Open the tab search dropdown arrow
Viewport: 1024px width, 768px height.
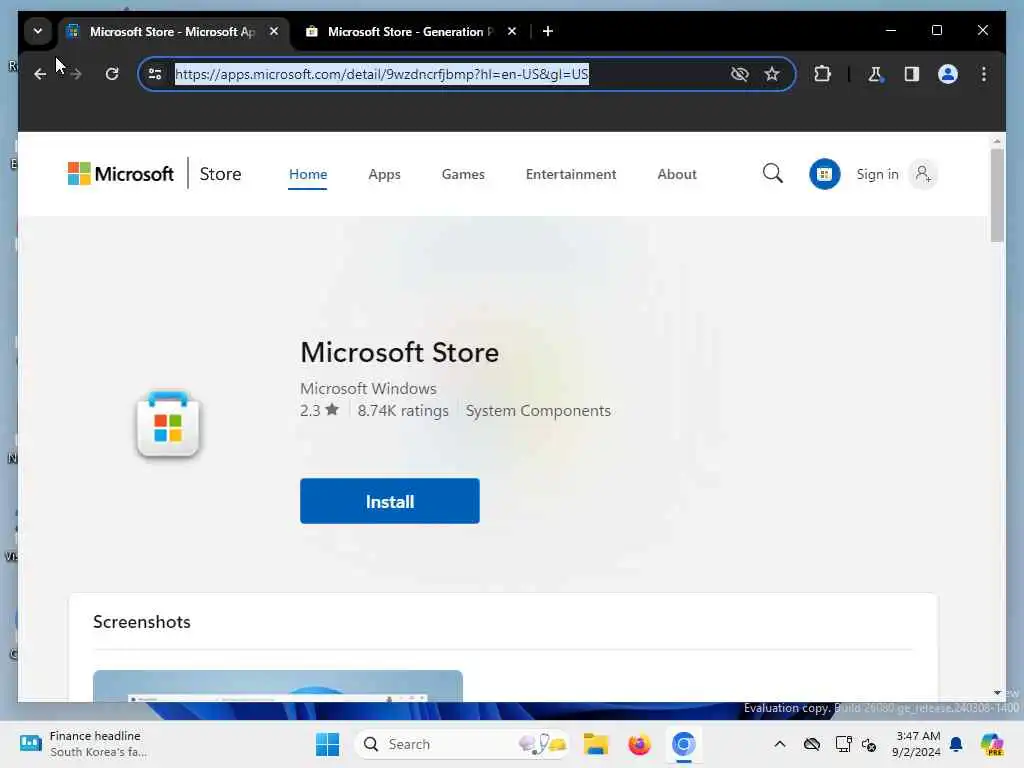(38, 31)
